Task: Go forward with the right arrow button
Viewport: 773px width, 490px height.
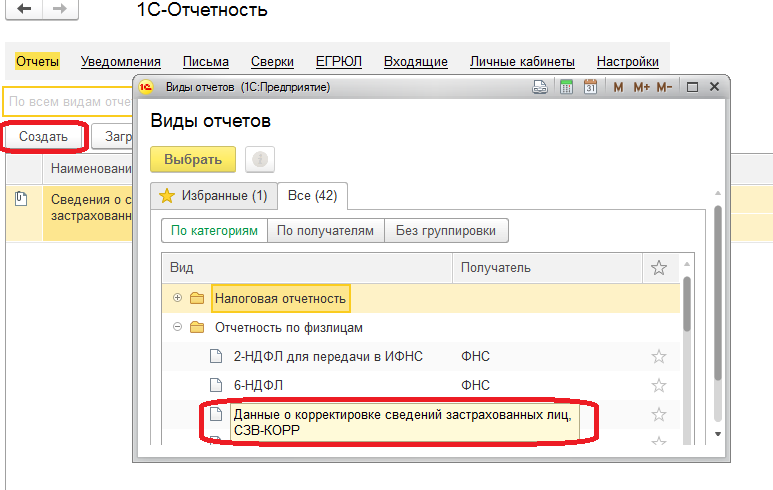Action: [60, 9]
